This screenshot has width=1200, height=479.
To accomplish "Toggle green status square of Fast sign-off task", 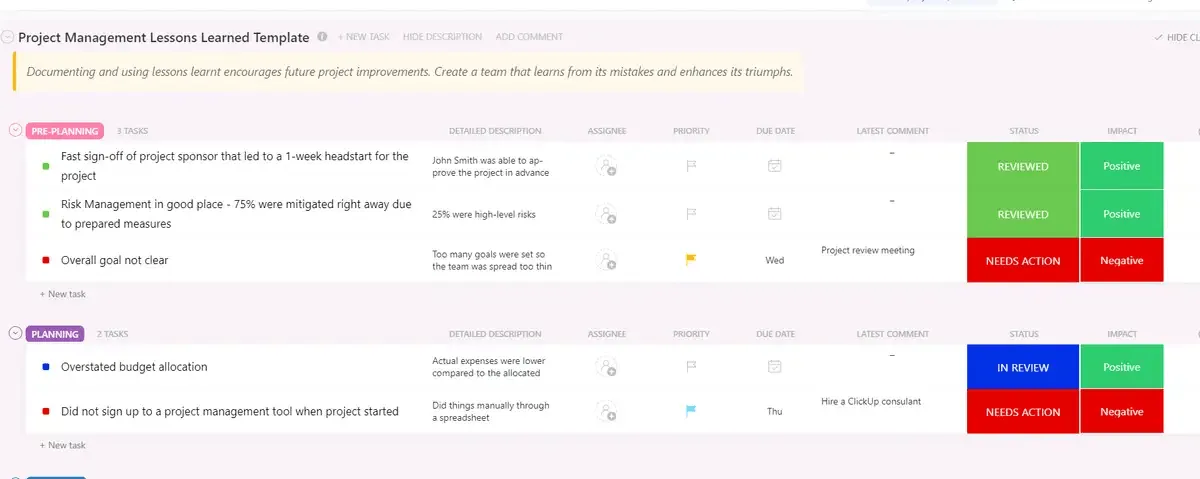I will (x=46, y=166).
